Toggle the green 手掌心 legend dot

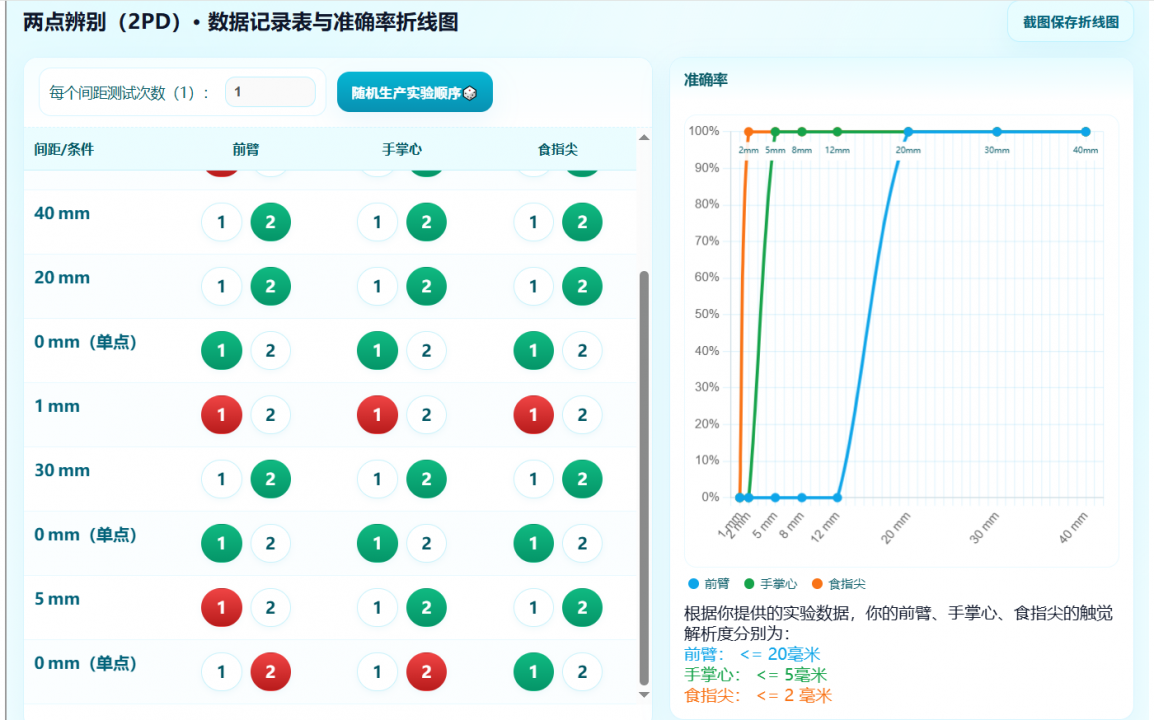pyautogui.click(x=750, y=583)
